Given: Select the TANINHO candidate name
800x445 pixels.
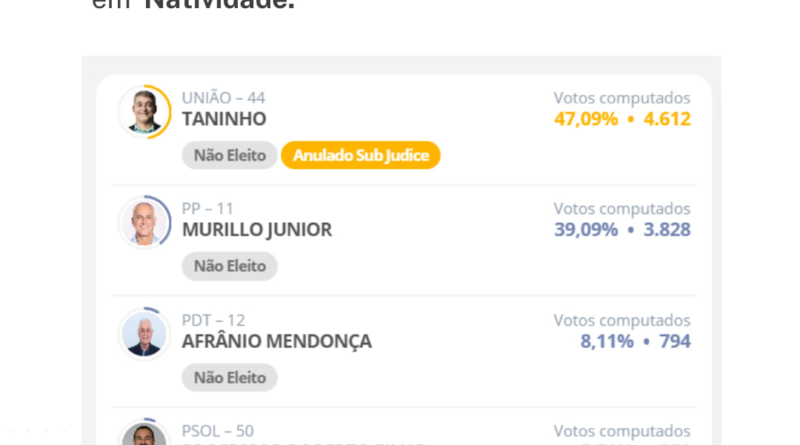Looking at the screenshot, I should pyautogui.click(x=224, y=119).
